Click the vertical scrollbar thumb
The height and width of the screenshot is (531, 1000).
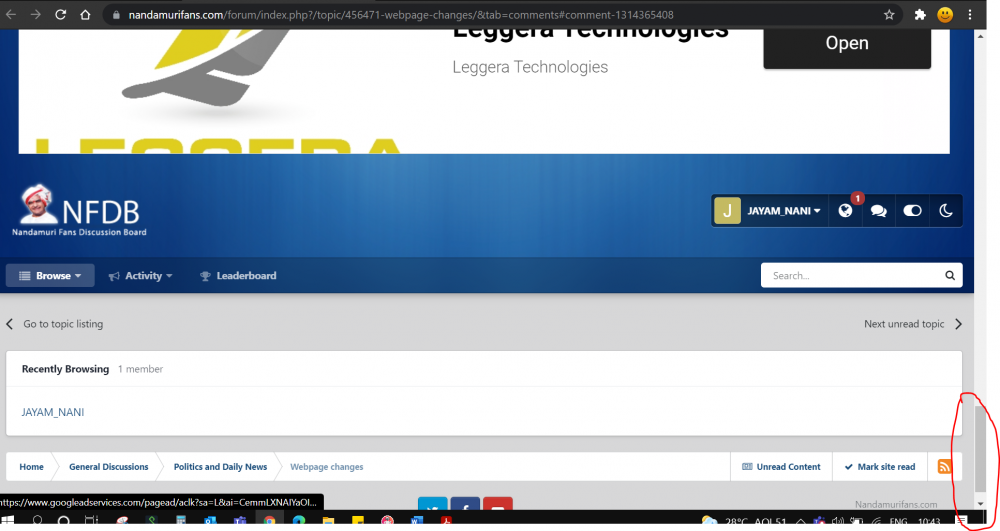[x=980, y=449]
